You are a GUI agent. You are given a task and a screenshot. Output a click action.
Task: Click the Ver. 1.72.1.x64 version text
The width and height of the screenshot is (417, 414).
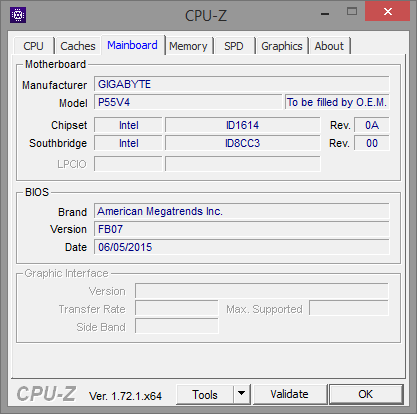[x=125, y=396]
